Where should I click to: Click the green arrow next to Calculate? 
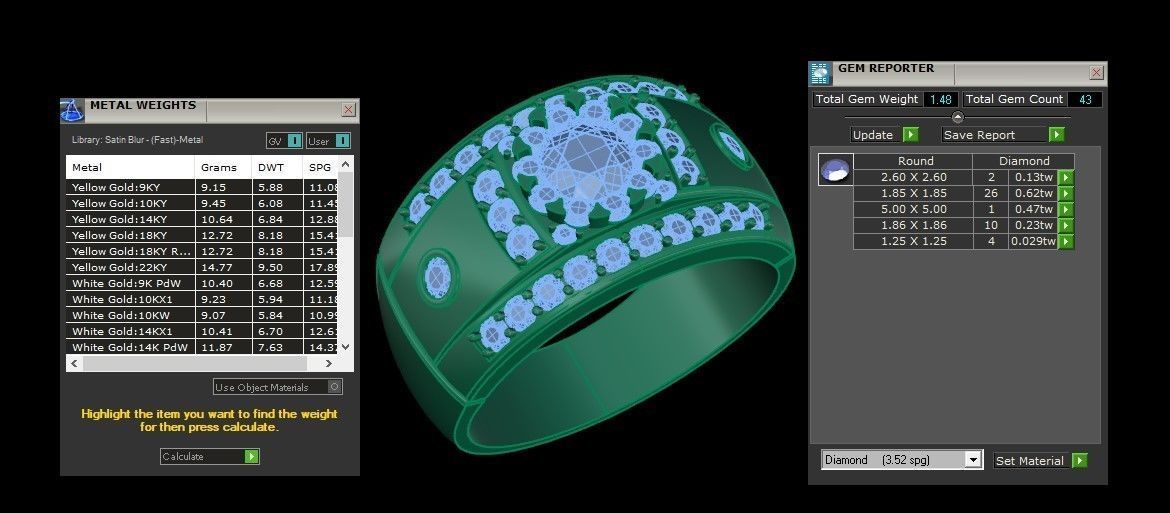(251, 456)
